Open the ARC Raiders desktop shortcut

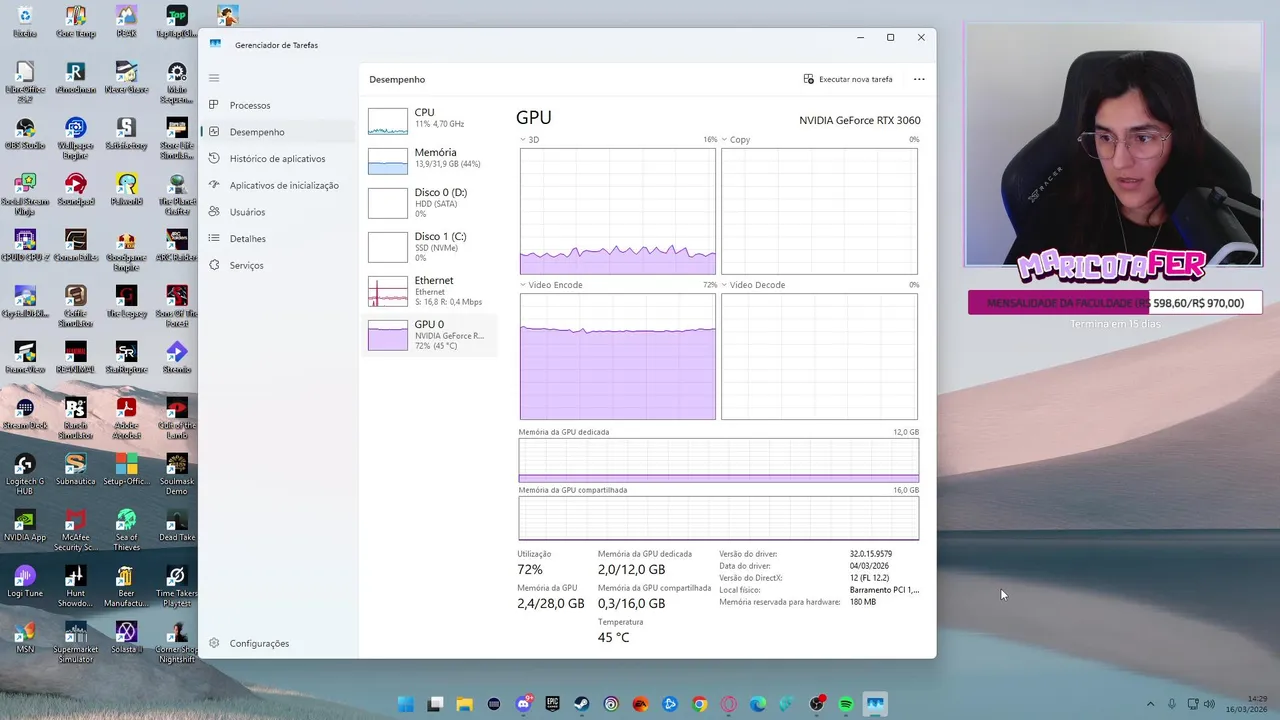(x=177, y=246)
